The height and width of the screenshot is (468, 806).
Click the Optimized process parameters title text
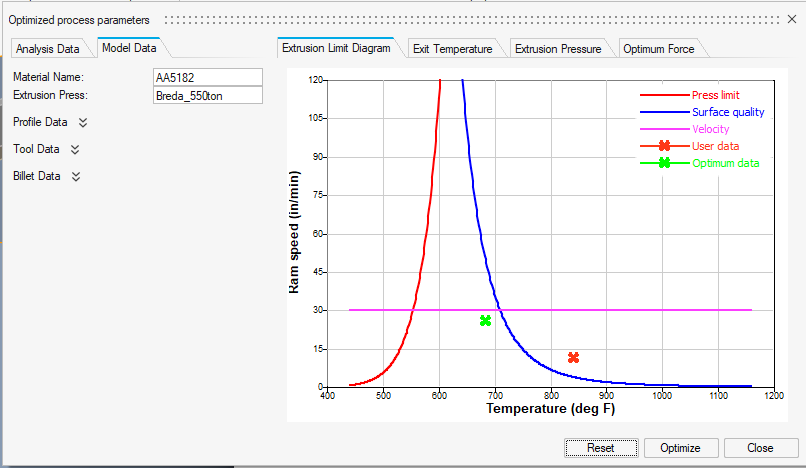coord(79,20)
